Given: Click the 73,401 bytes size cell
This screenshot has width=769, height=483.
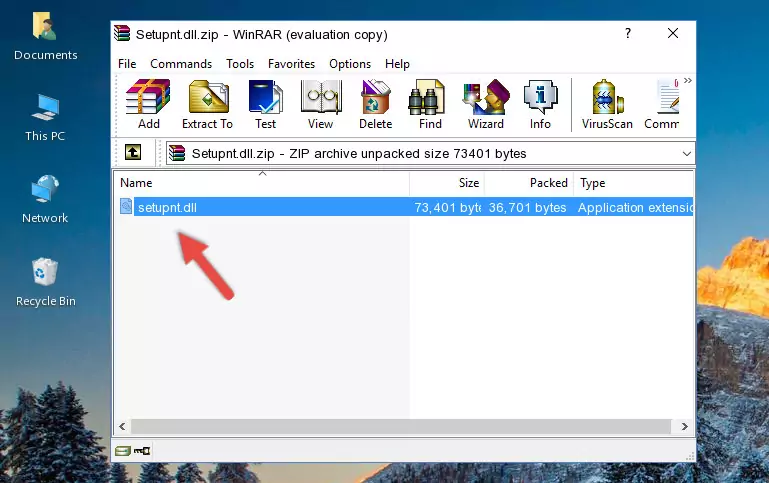Looking at the screenshot, I should pos(447,207).
